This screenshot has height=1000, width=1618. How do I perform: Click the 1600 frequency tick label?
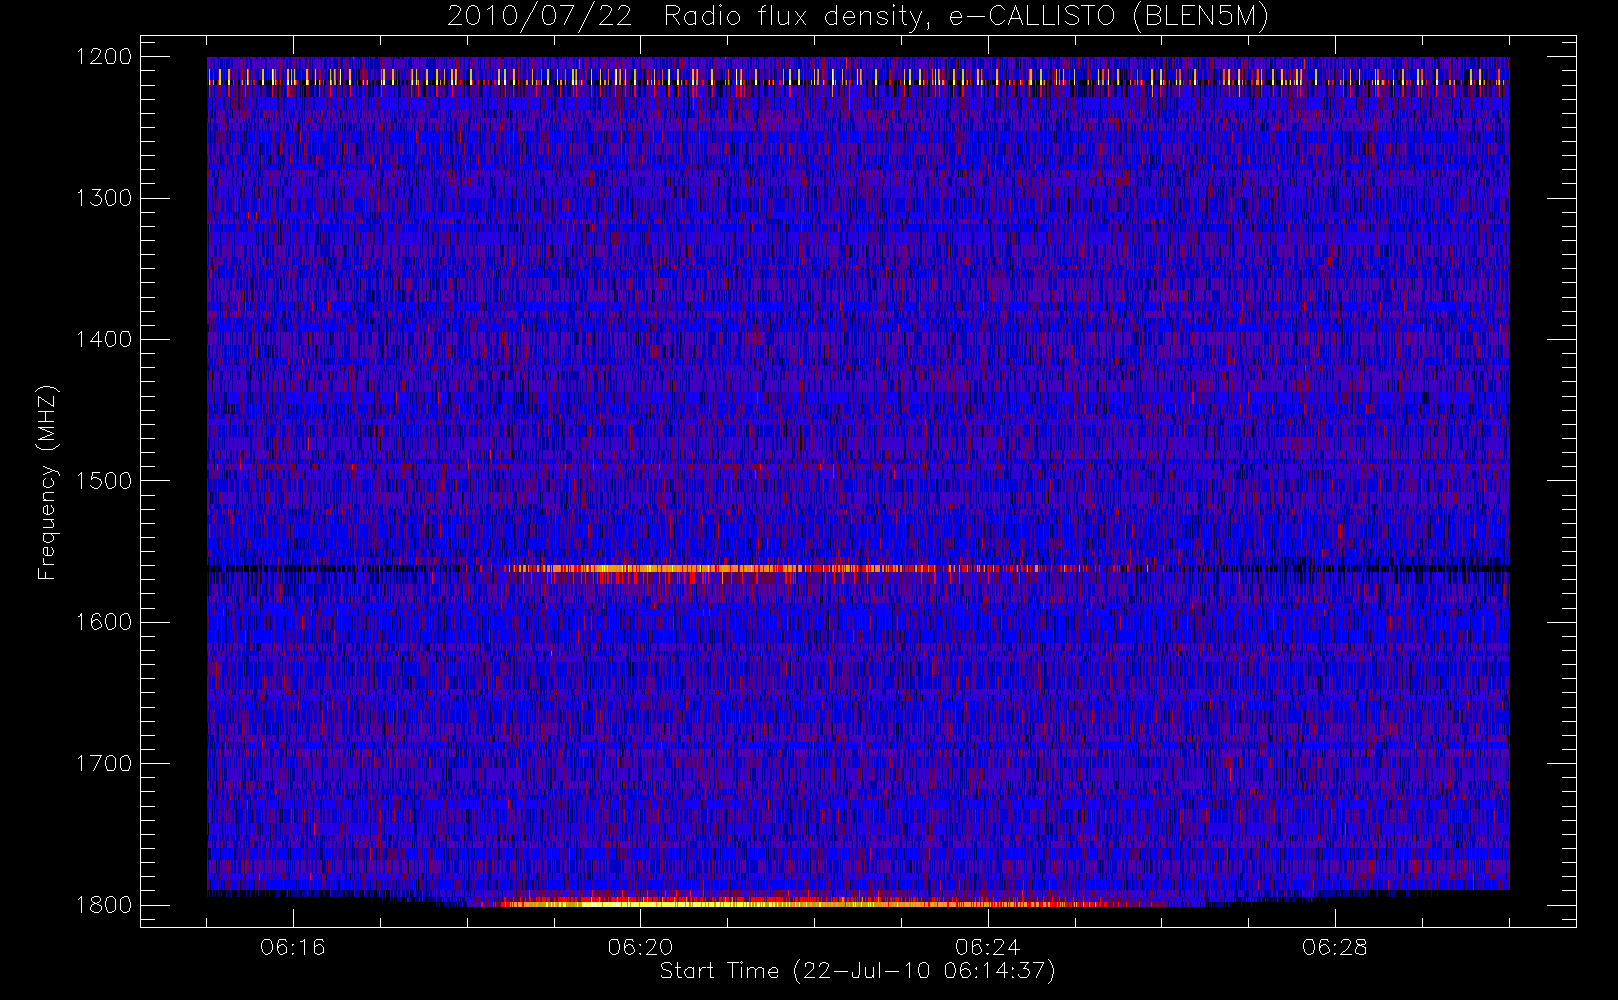coord(104,622)
